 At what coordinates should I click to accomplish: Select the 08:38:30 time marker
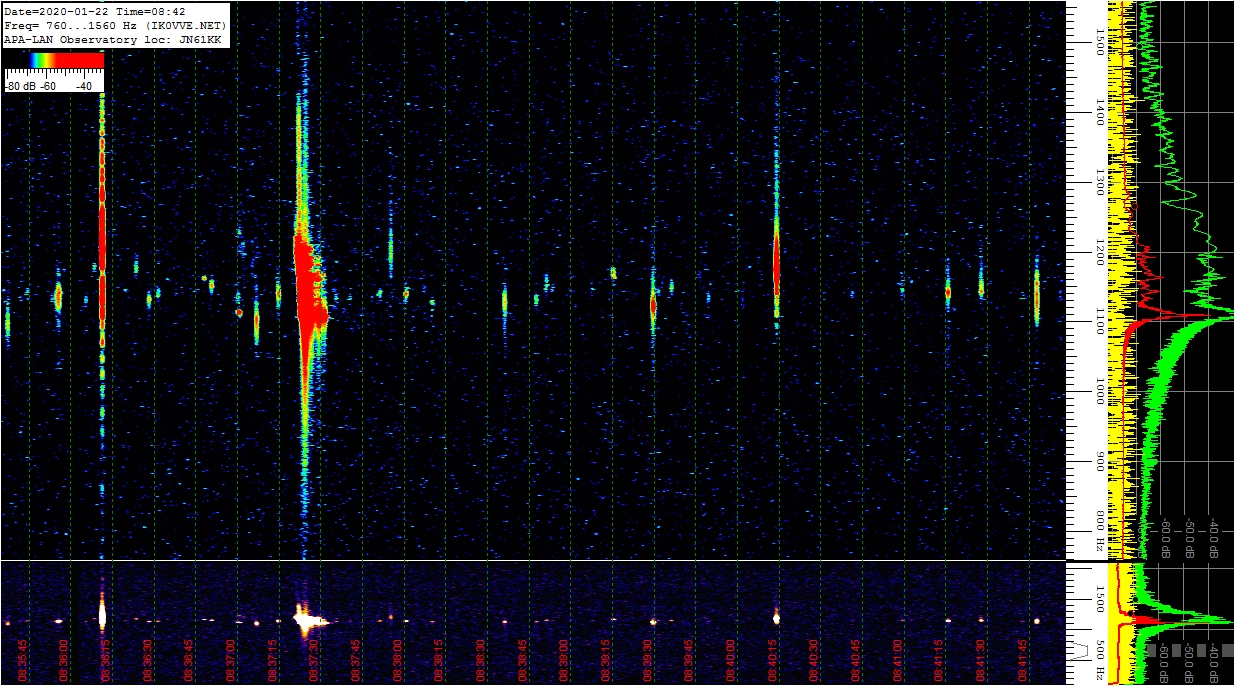[481, 660]
